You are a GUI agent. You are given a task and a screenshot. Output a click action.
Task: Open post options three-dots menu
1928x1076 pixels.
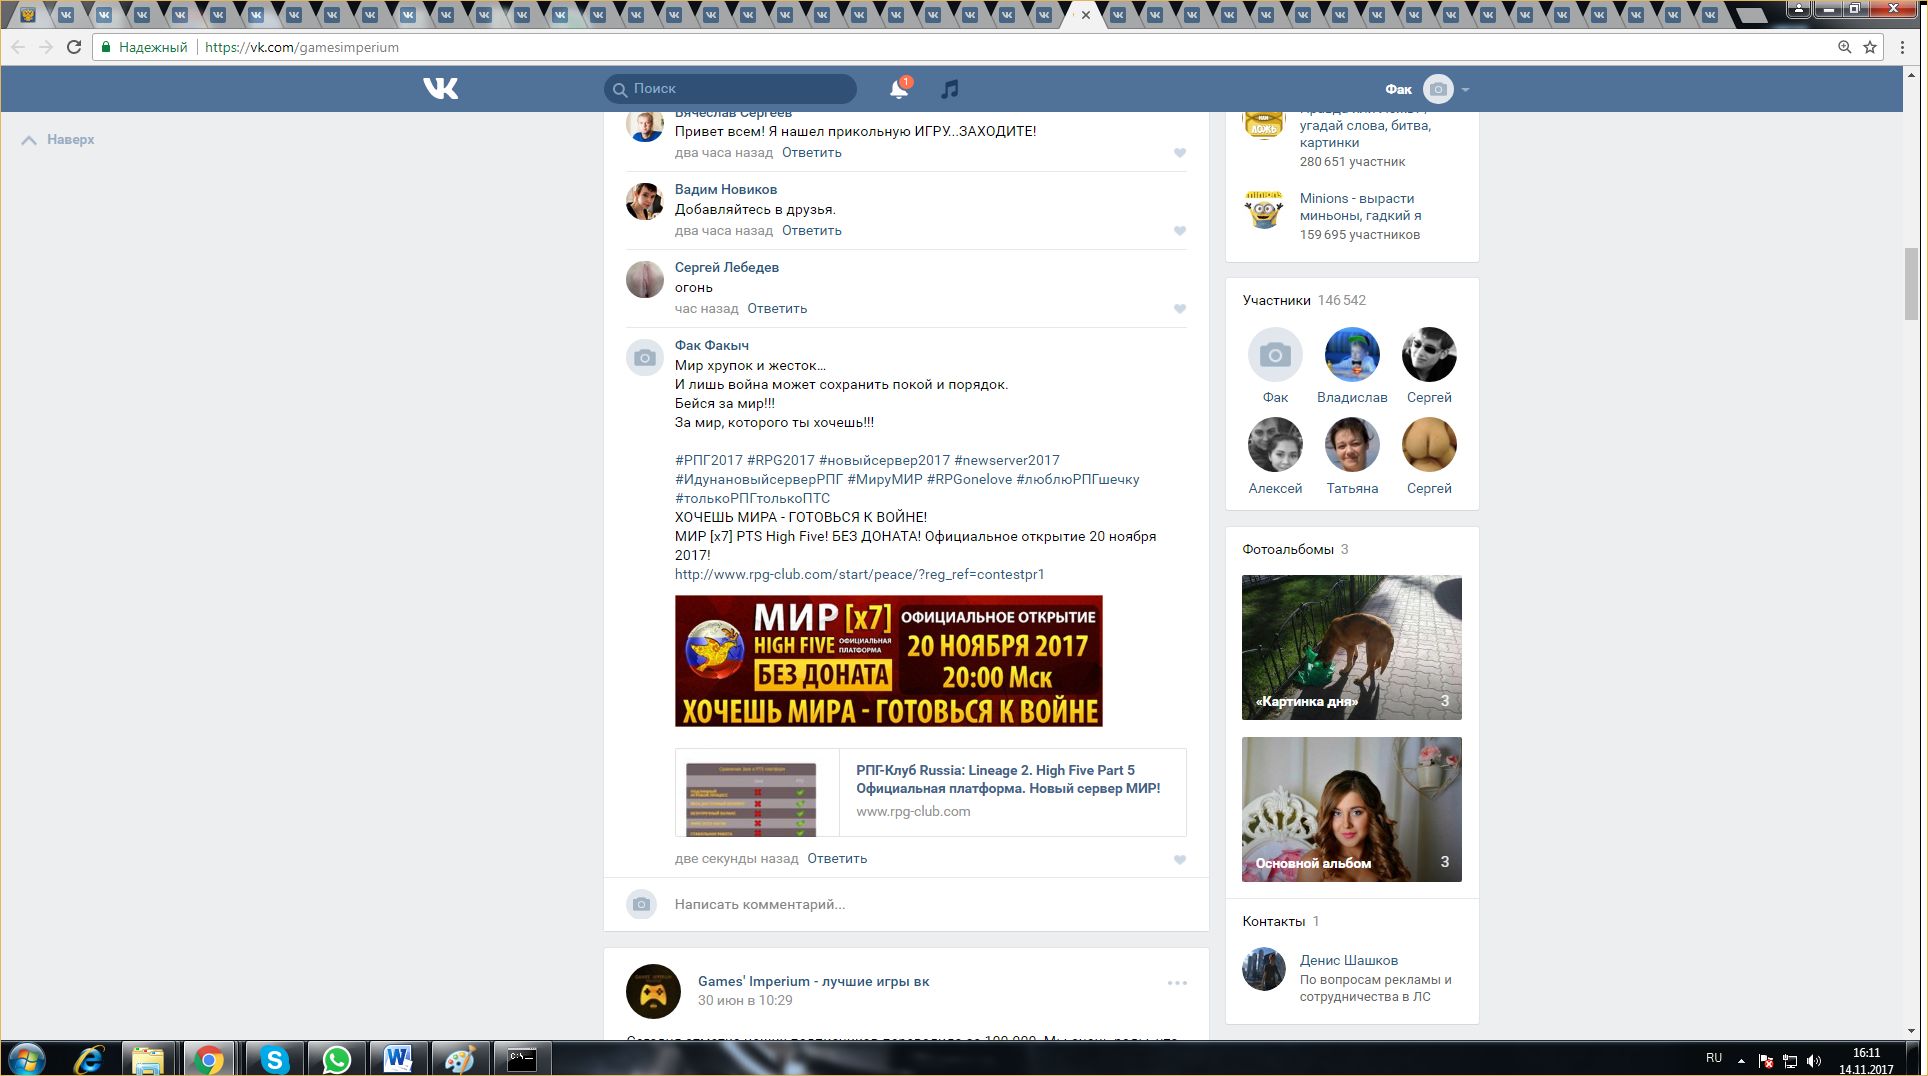click(x=1177, y=983)
